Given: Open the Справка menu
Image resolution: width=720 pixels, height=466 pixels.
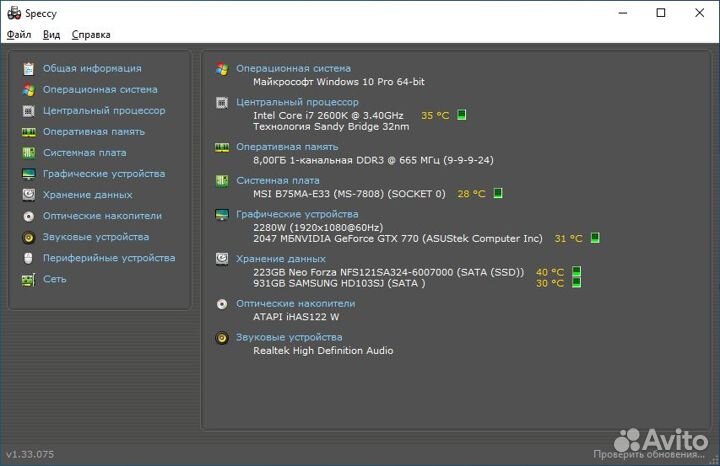Looking at the screenshot, I should click(x=91, y=35).
